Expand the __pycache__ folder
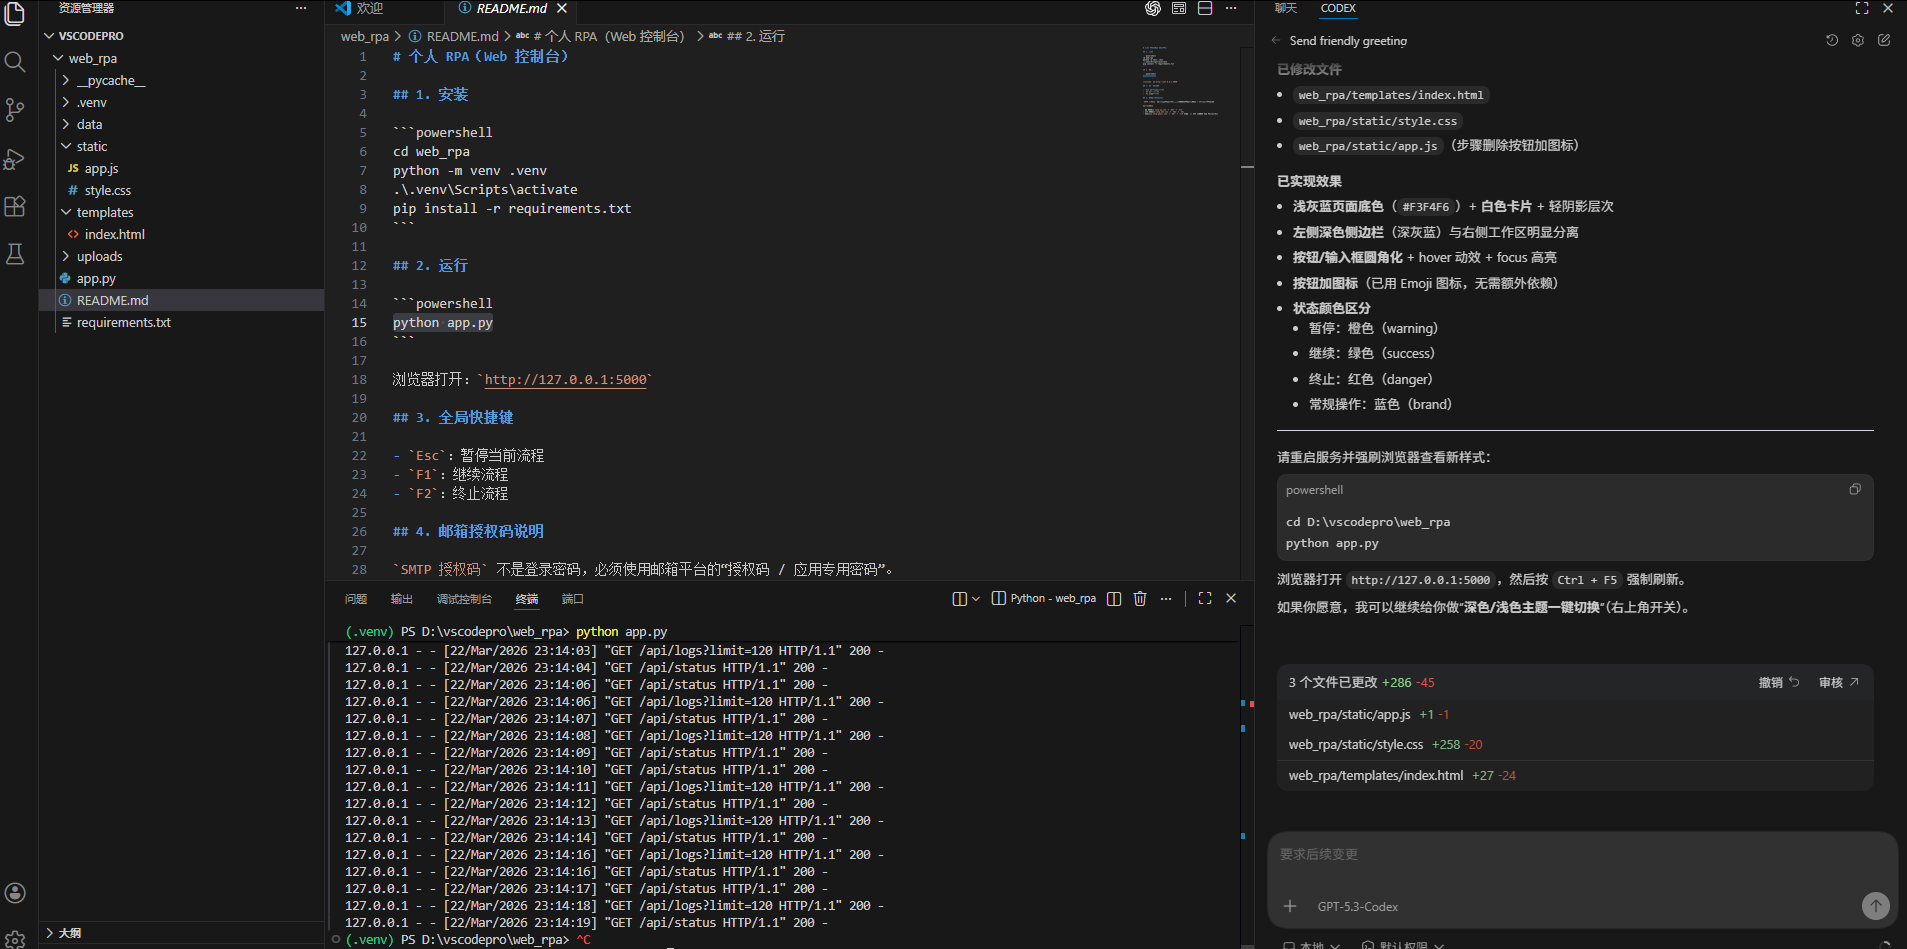This screenshot has height=949, width=1907. 66,80
